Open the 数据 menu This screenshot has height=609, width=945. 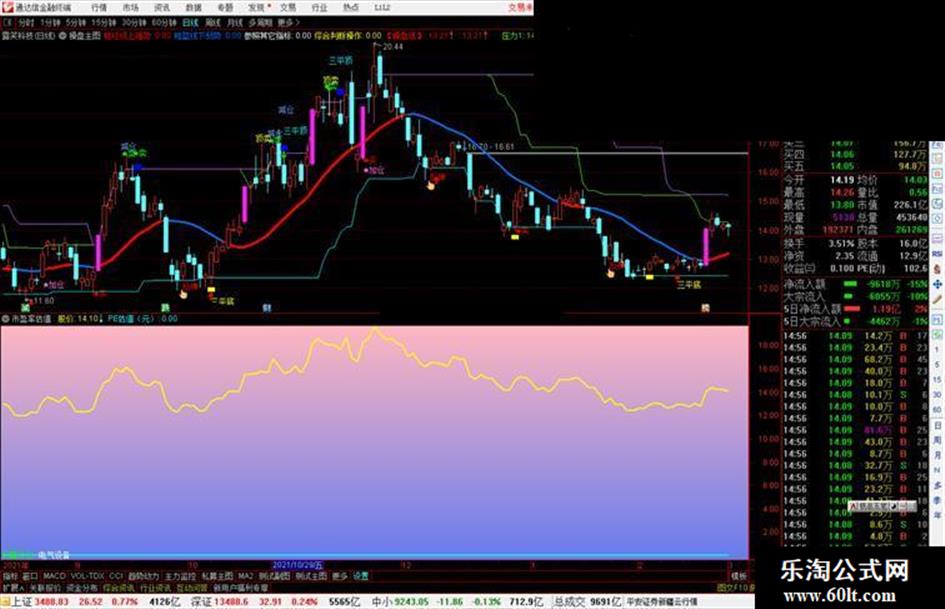[193, 7]
